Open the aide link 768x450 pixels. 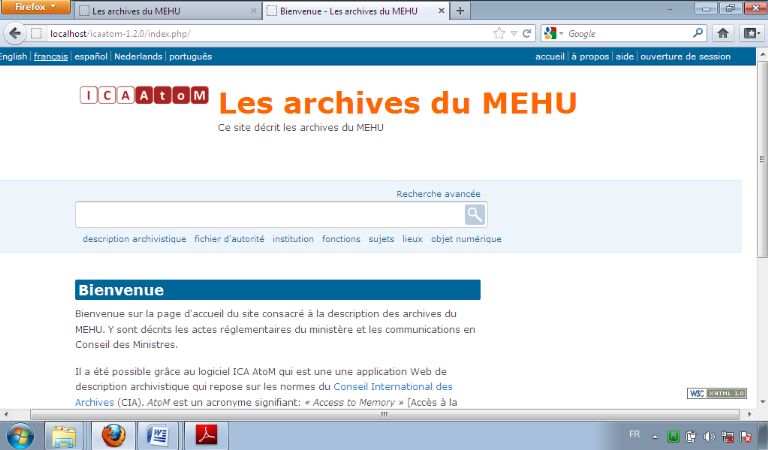coord(624,56)
